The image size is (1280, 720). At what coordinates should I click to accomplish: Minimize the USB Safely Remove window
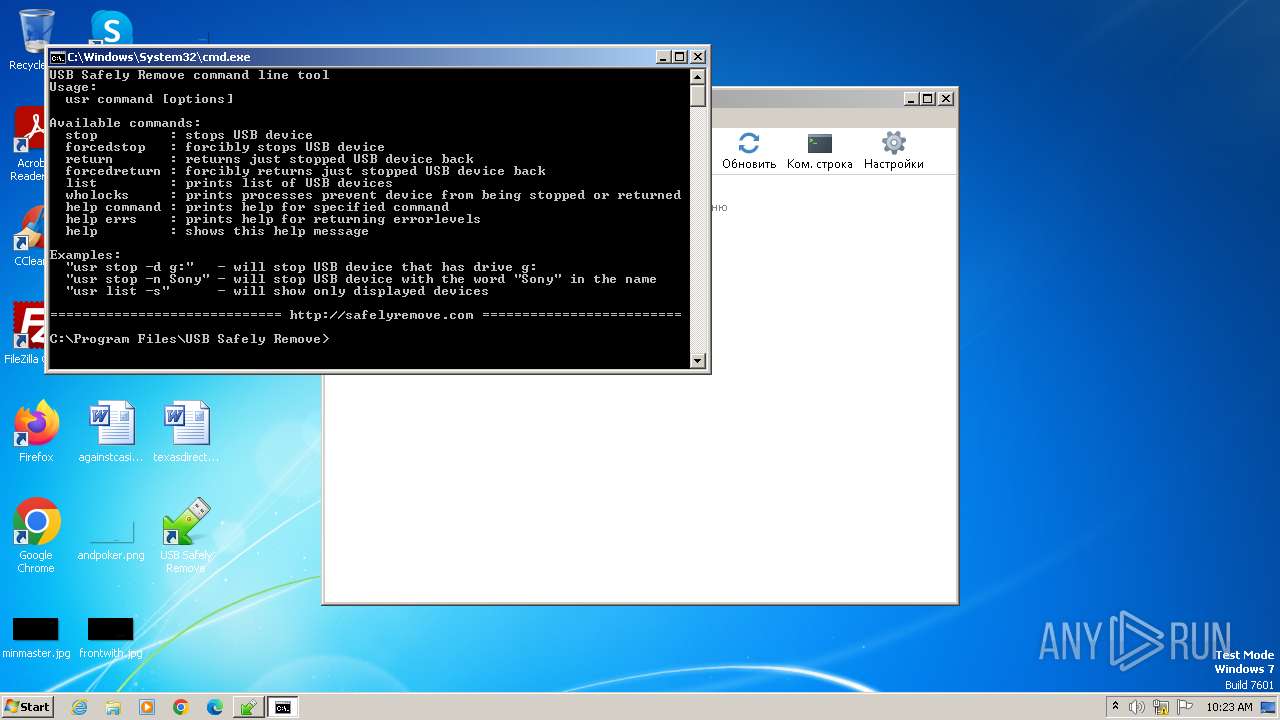point(911,98)
